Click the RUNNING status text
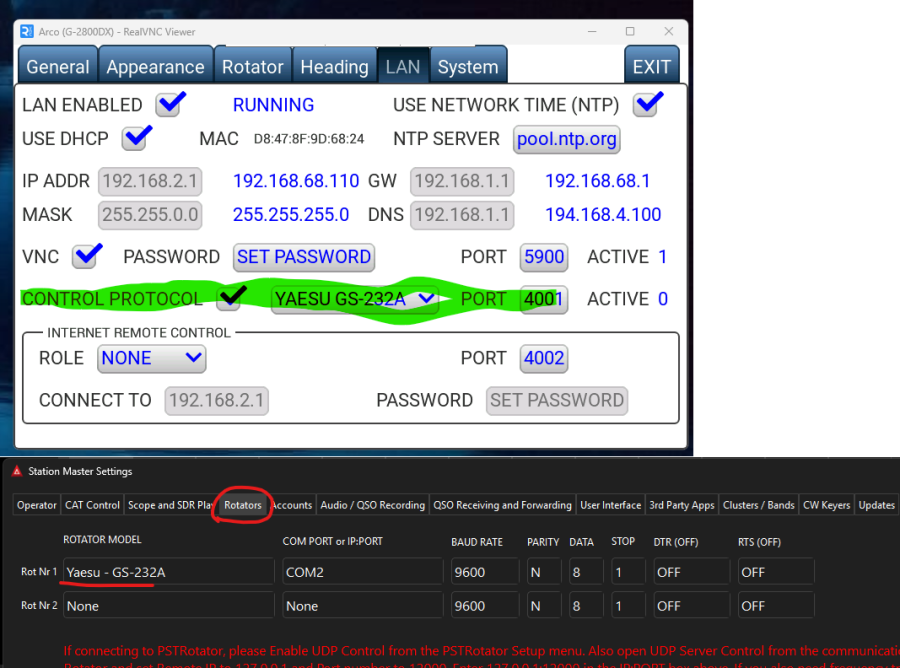 pos(273,105)
